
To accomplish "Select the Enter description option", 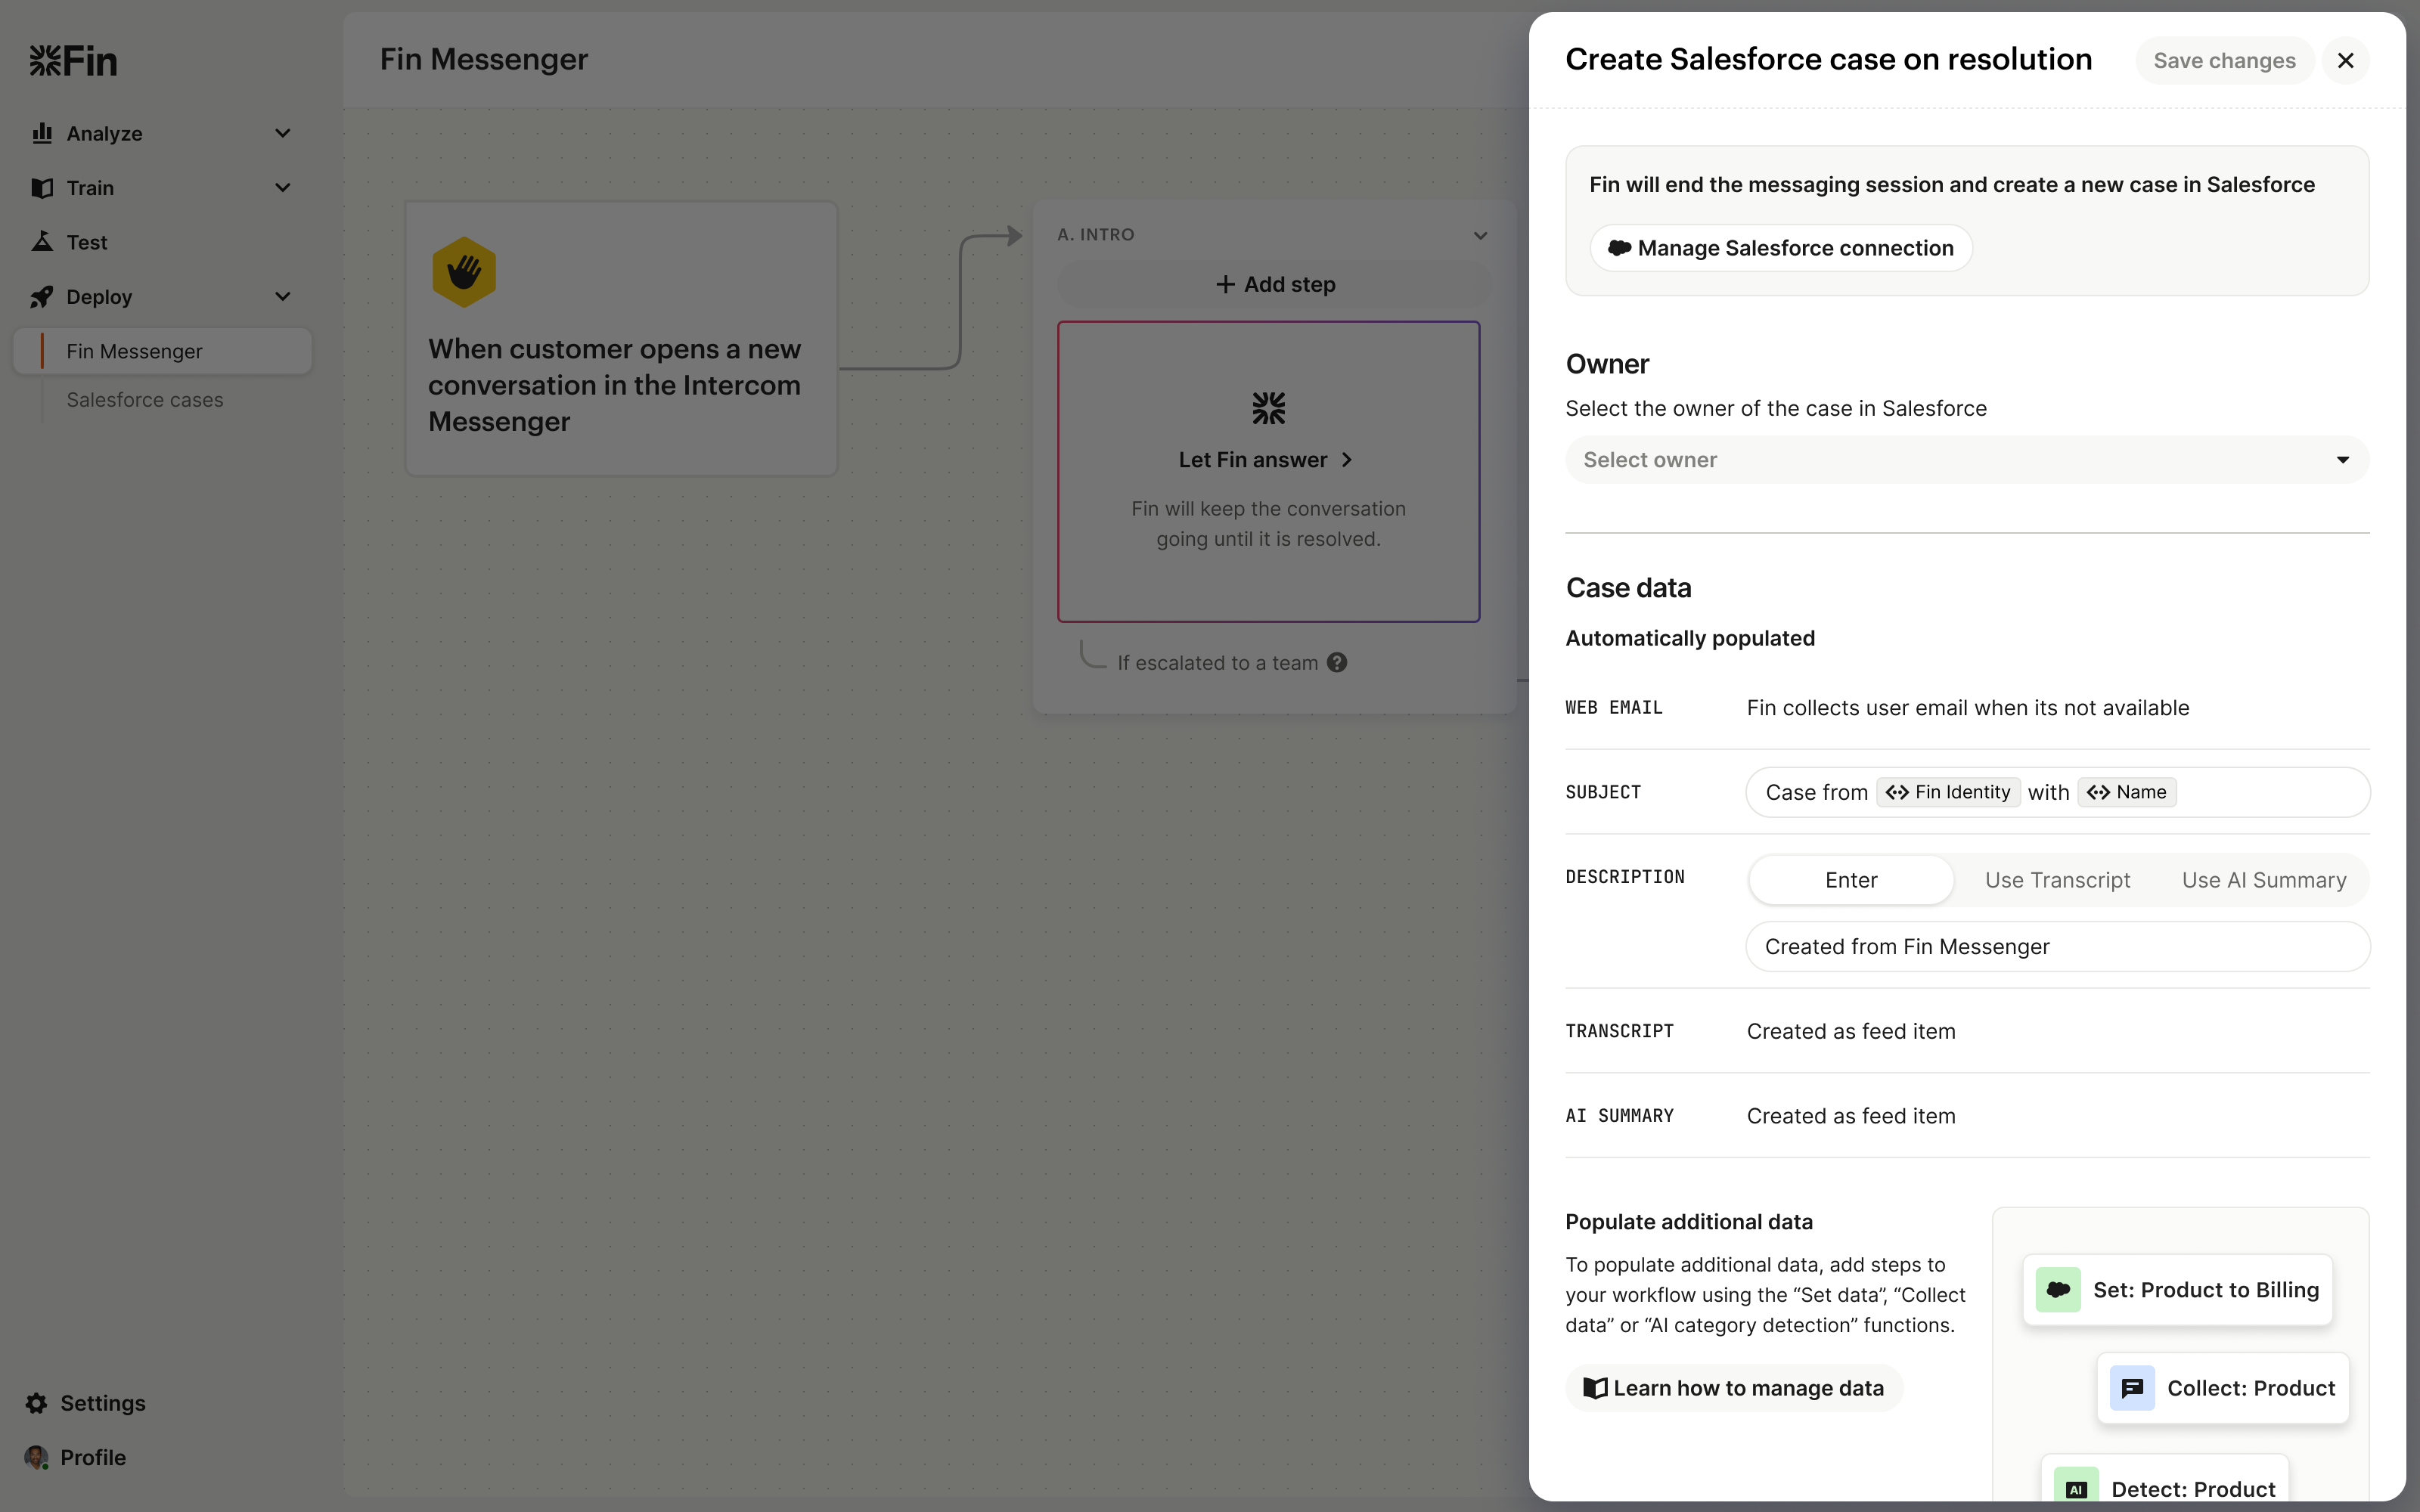I will click(x=1851, y=880).
